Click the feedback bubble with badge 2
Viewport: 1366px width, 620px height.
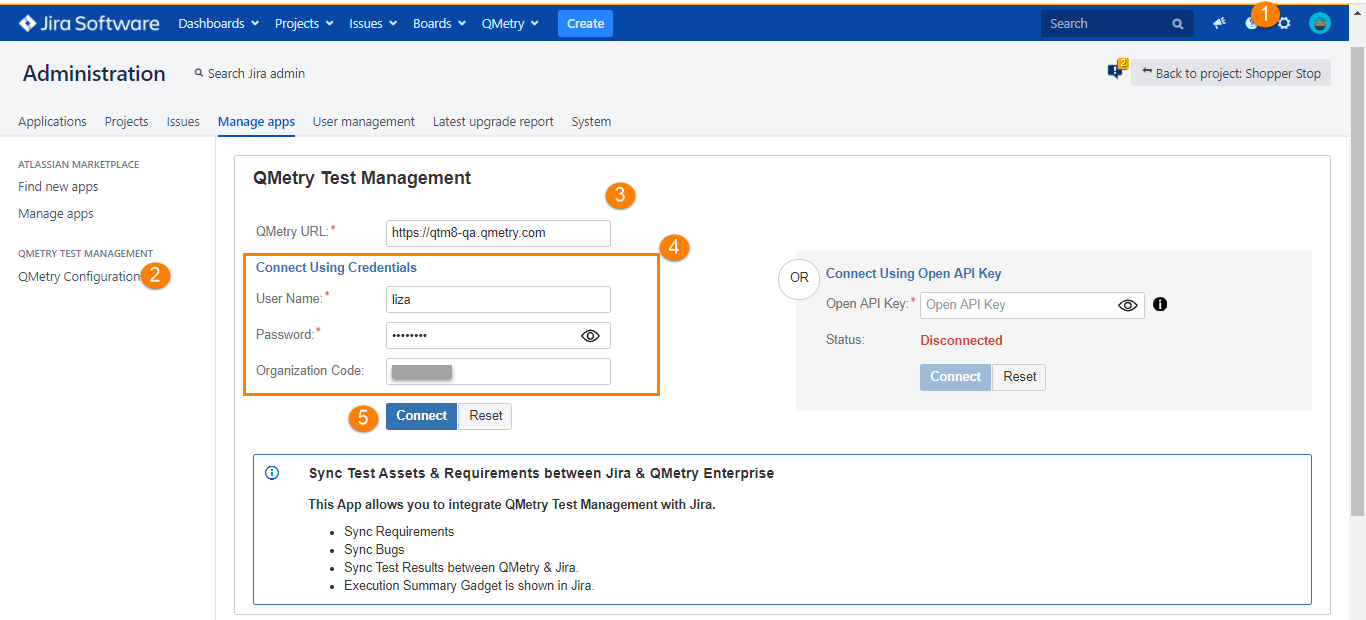pyautogui.click(x=1115, y=70)
